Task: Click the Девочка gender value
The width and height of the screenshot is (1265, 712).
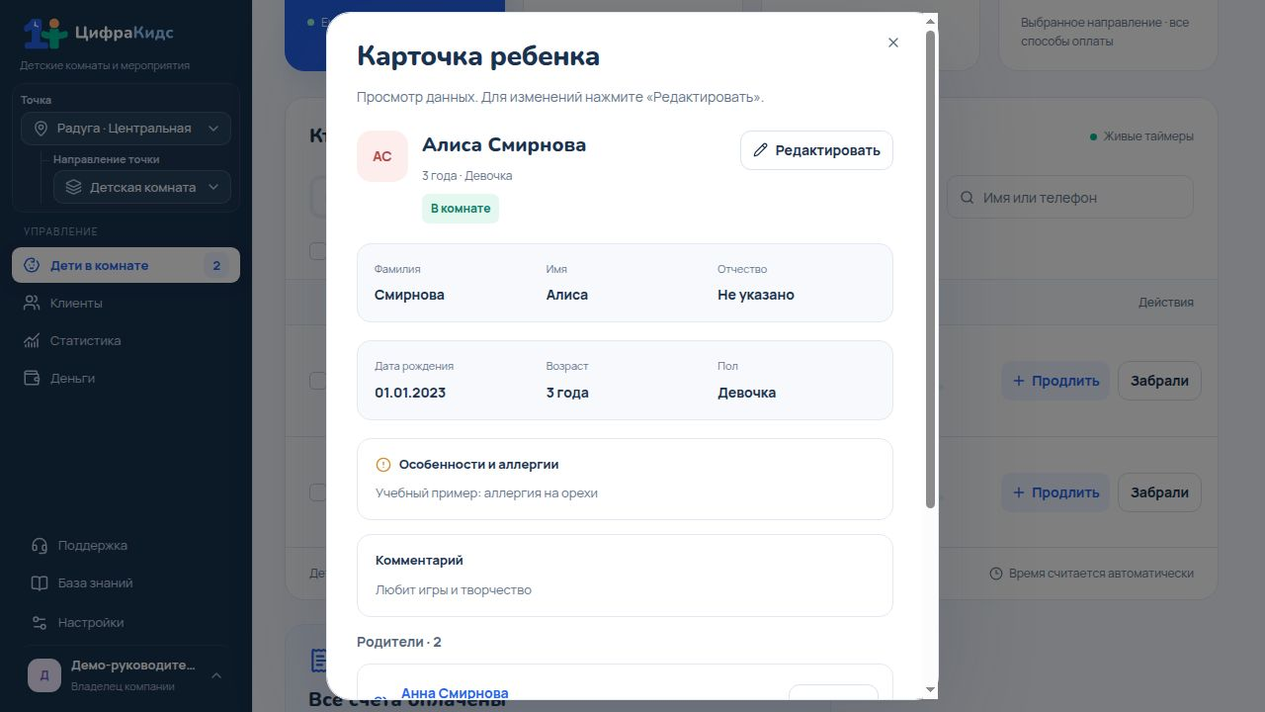Action: pos(746,393)
